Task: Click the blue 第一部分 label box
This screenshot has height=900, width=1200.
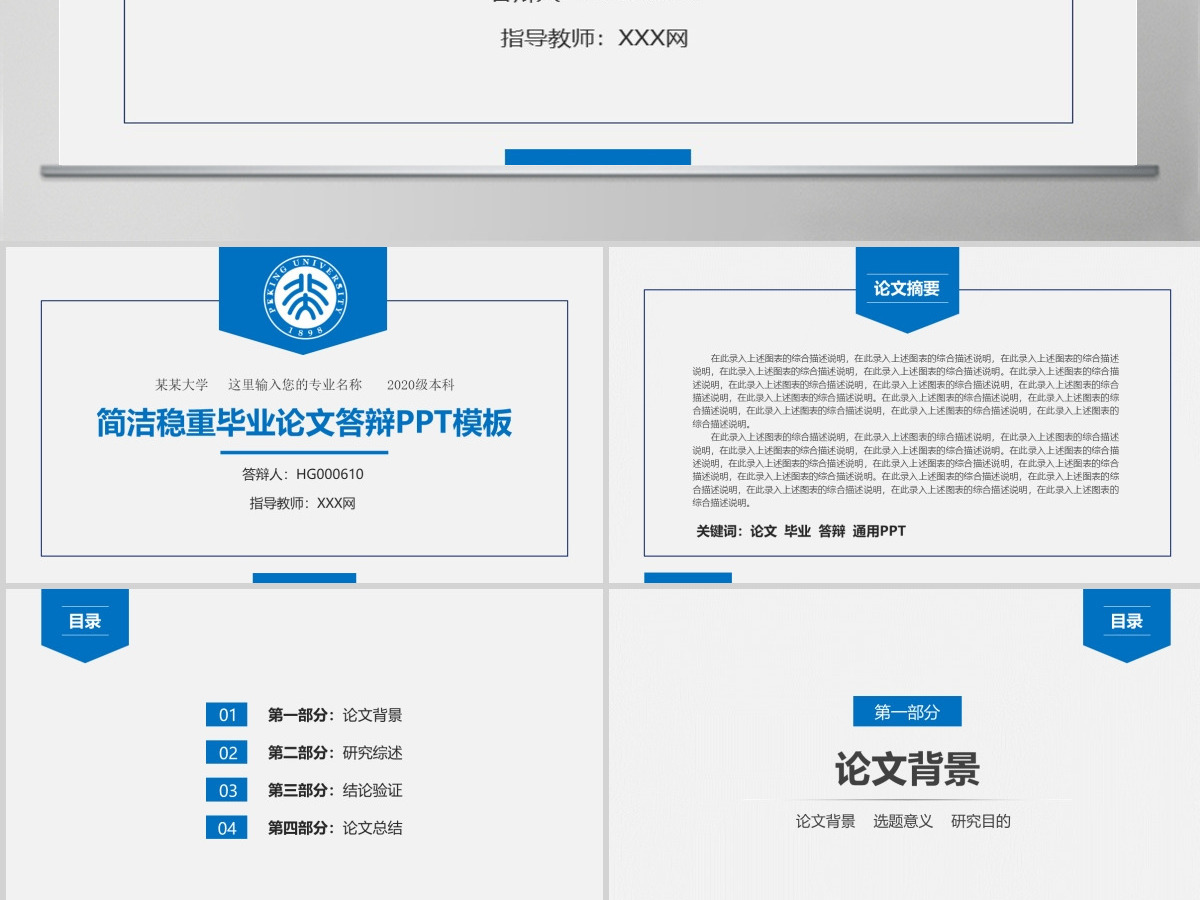Action: 907,712
